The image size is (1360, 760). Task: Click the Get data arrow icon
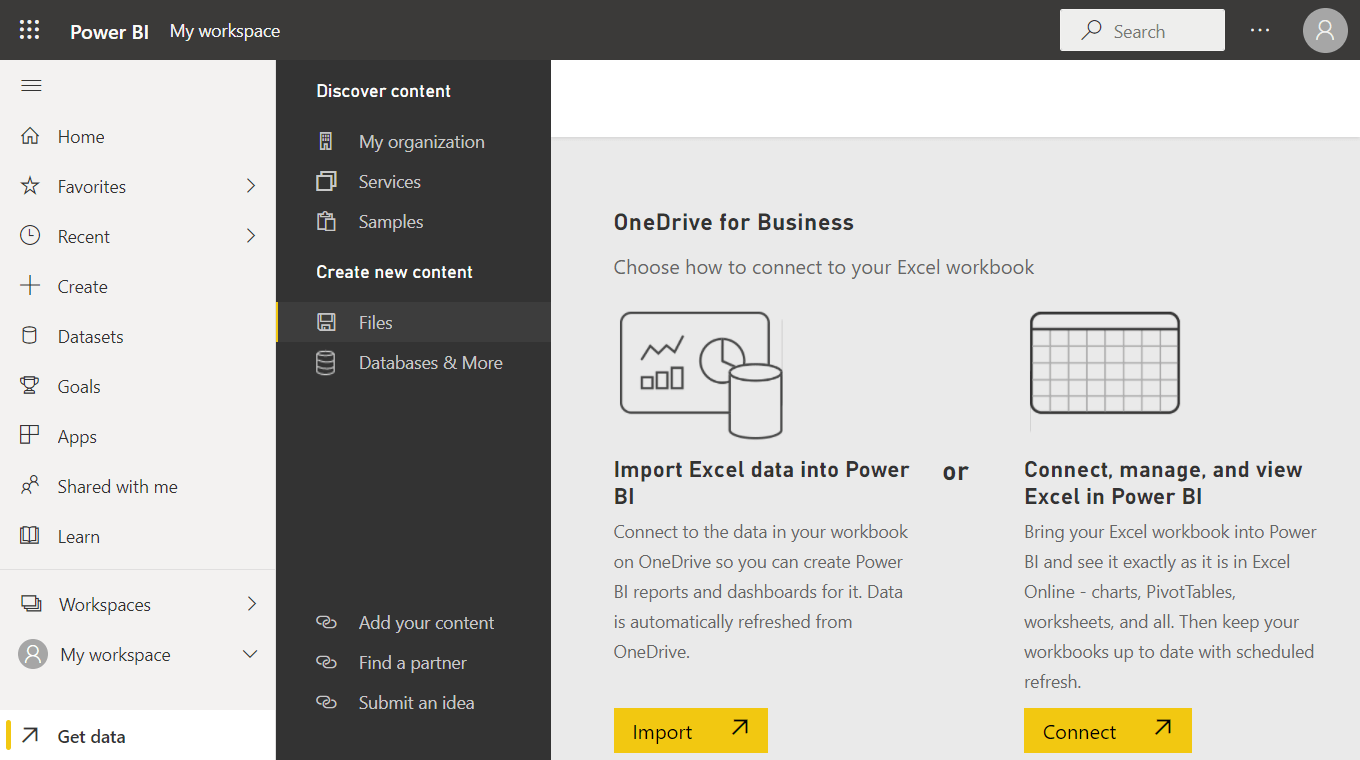31,735
